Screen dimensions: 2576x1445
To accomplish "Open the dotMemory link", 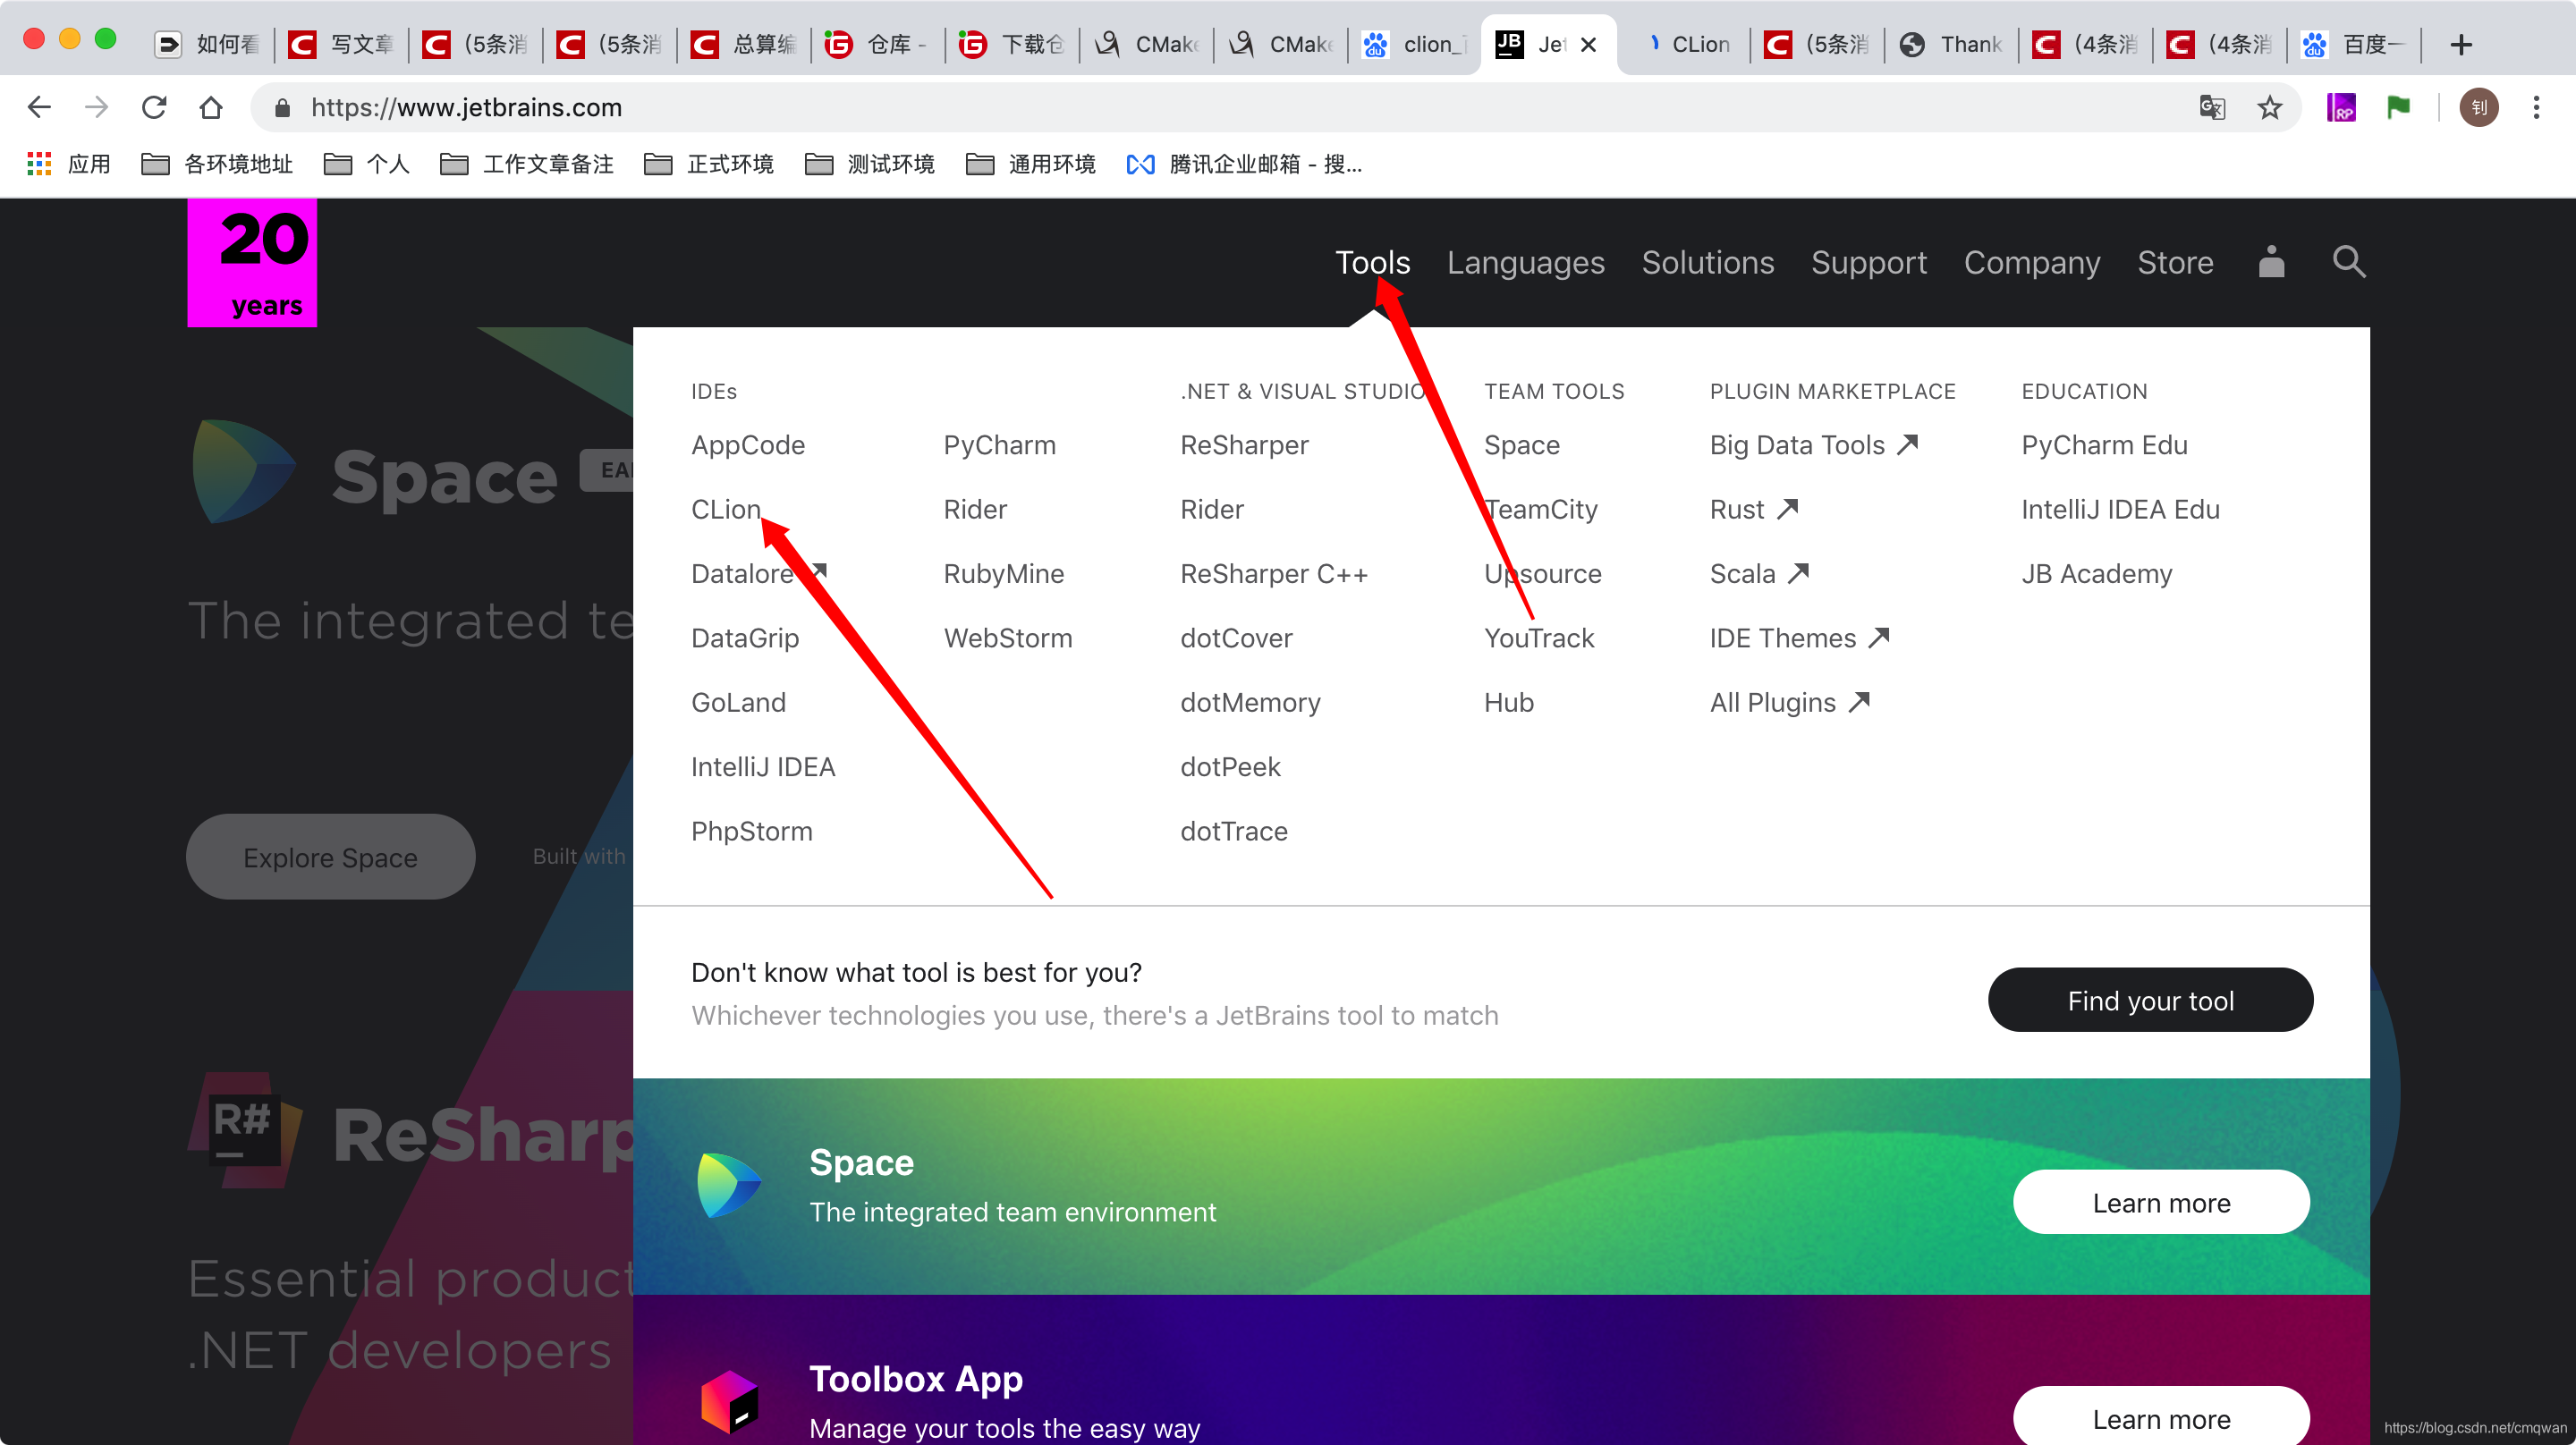I will click(1250, 702).
